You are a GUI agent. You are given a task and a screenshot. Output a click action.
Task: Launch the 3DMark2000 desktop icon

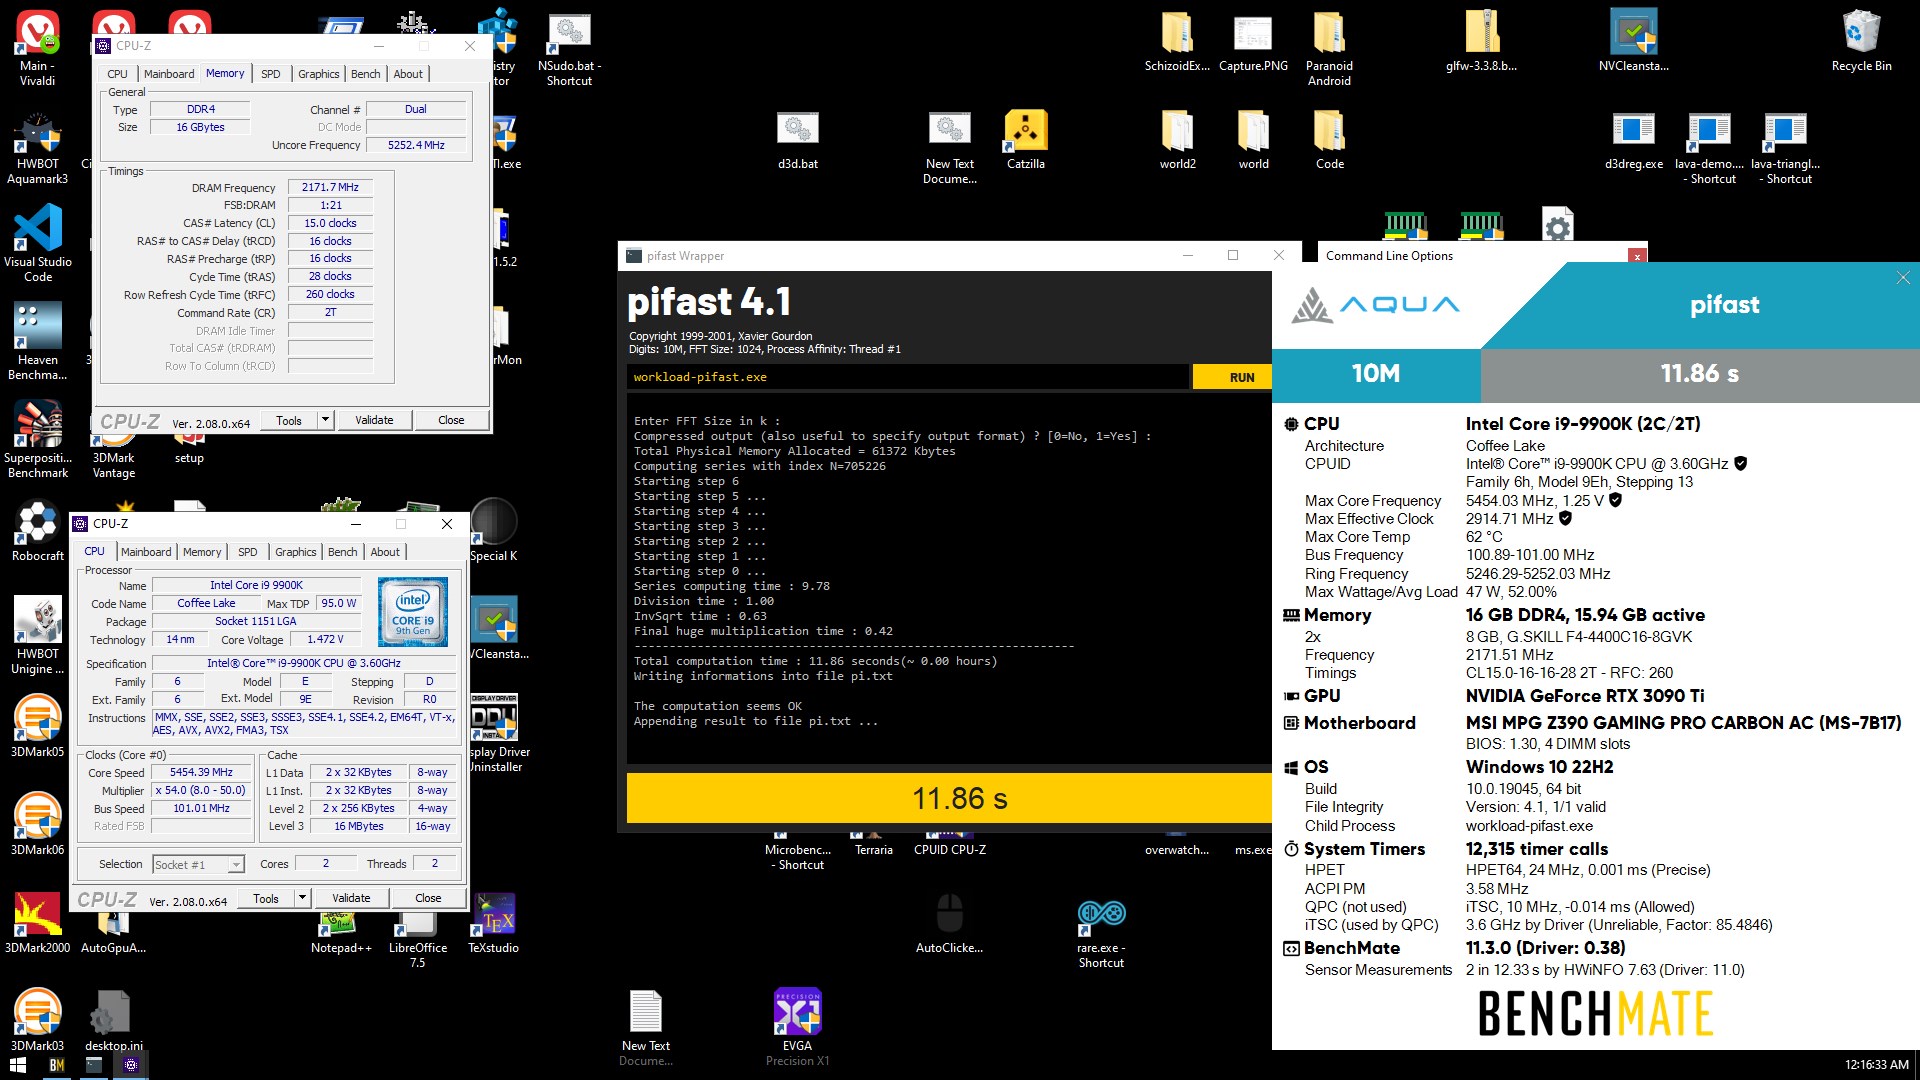38,924
